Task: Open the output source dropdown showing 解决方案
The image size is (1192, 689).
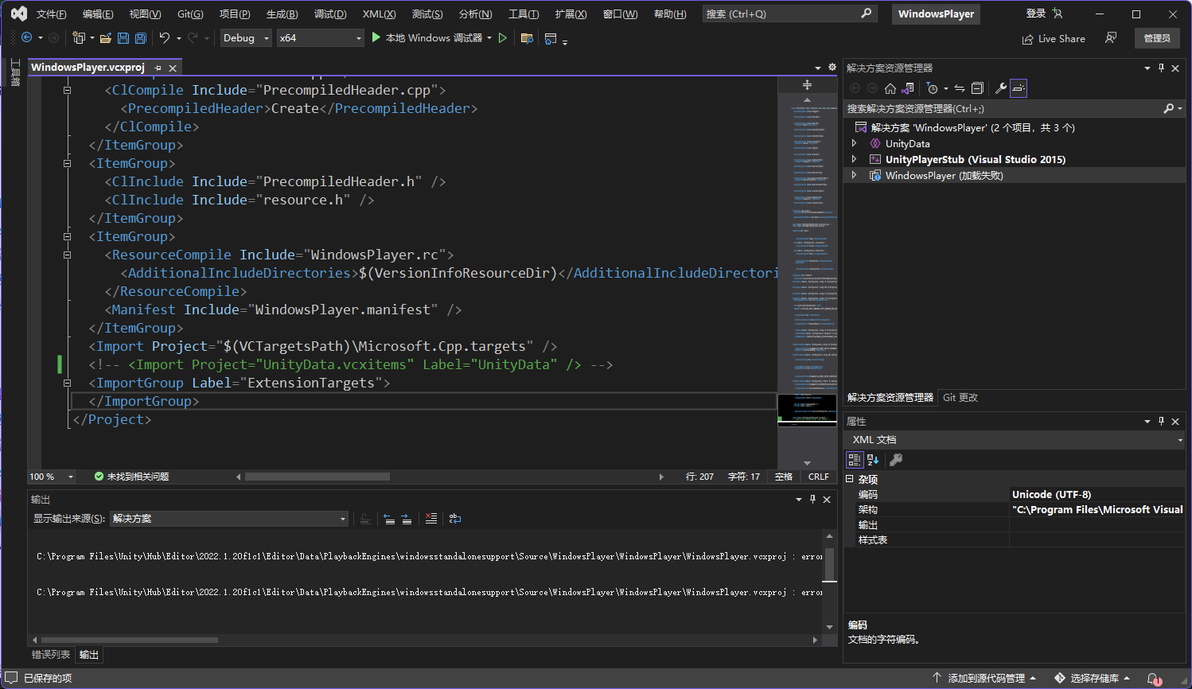Action: click(x=229, y=519)
